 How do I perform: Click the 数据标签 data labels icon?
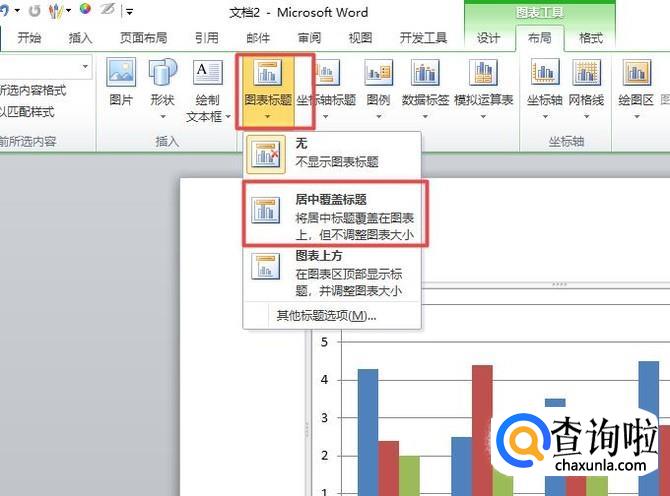coord(425,72)
